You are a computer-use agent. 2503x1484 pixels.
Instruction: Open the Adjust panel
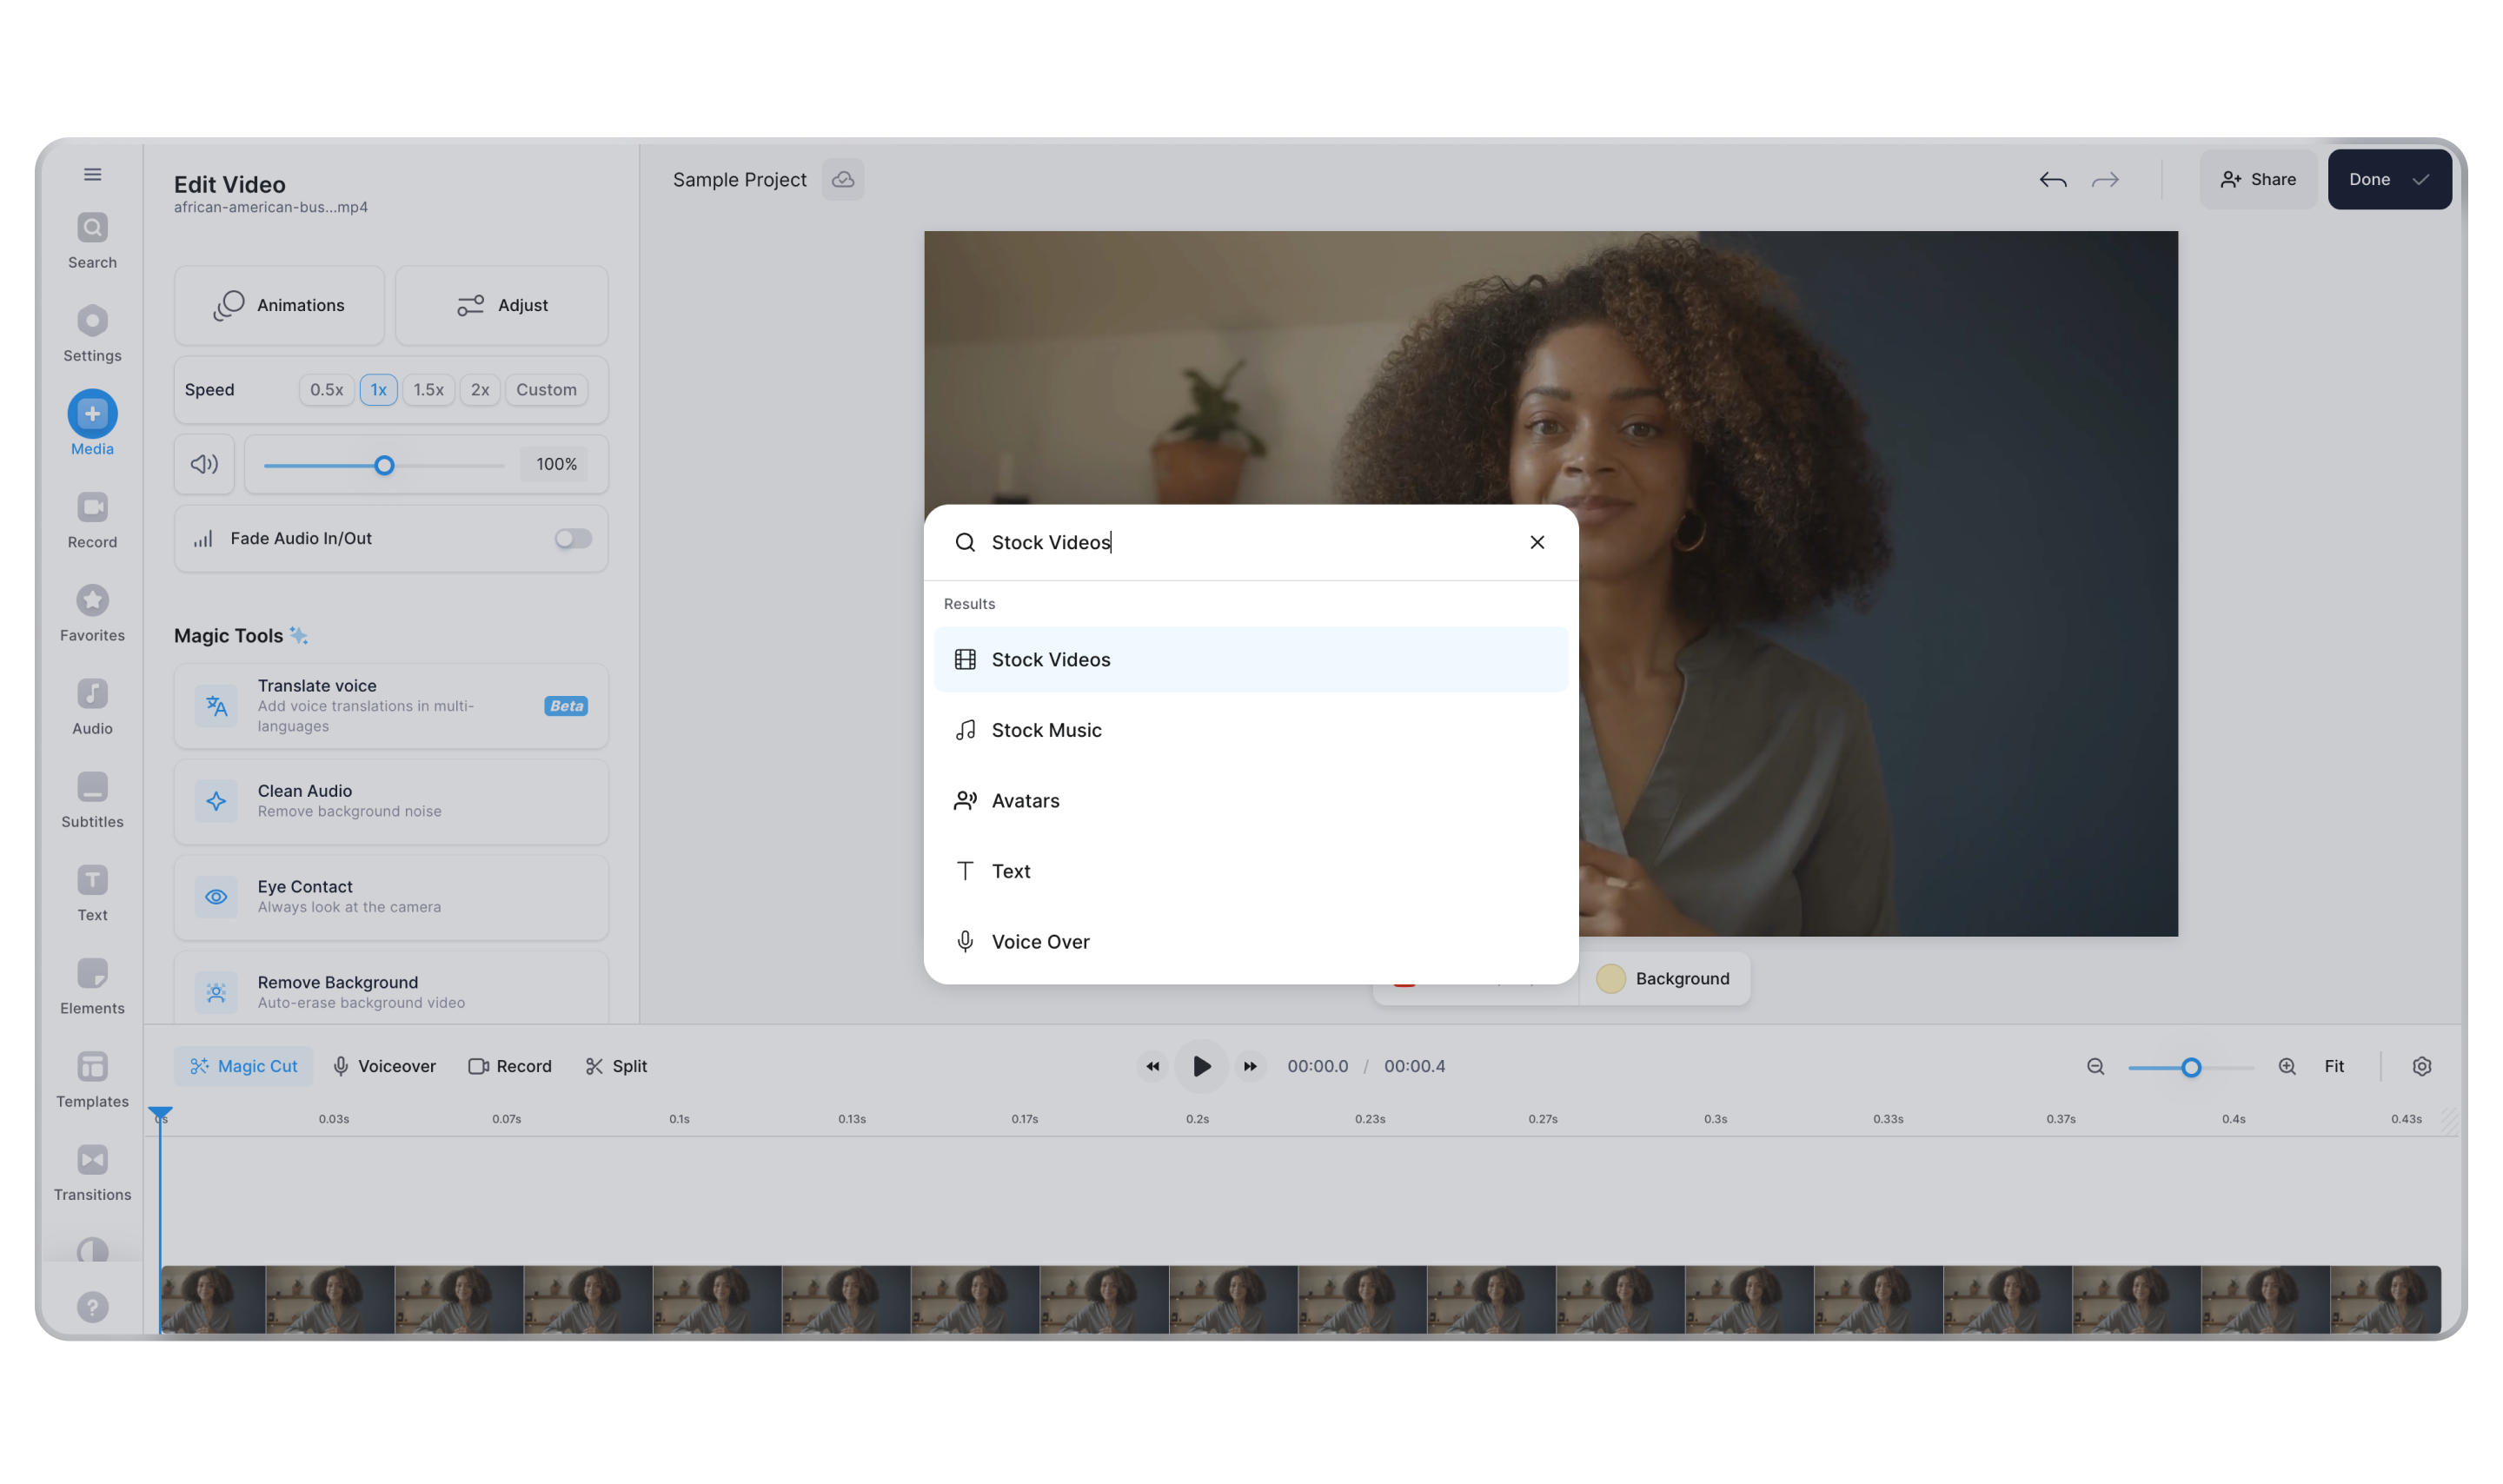coord(501,306)
